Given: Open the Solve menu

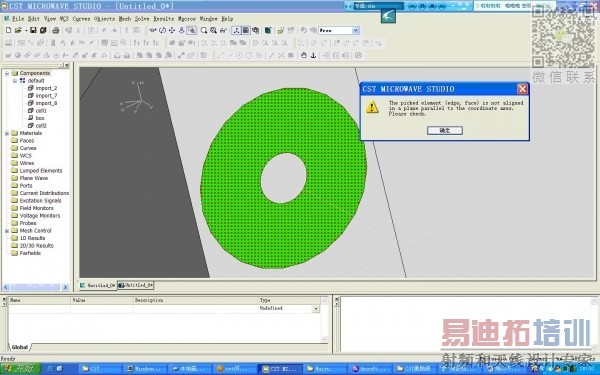Looking at the screenshot, I should click(x=142, y=18).
